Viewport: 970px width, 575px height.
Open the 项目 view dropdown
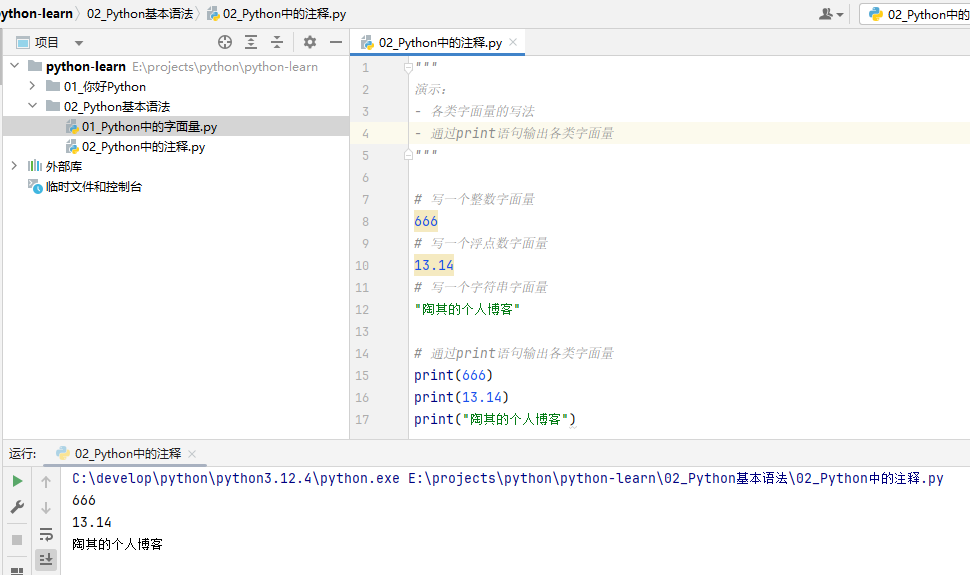(79, 43)
